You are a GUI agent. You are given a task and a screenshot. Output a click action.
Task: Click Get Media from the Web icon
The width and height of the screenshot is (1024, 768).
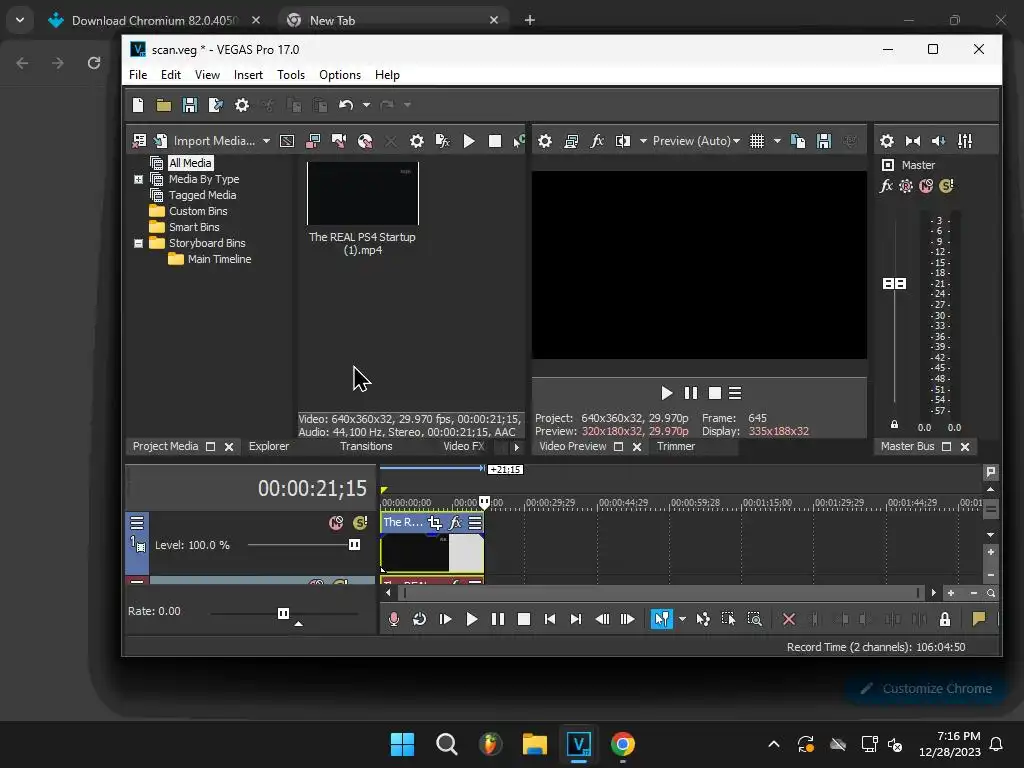[x=365, y=141]
